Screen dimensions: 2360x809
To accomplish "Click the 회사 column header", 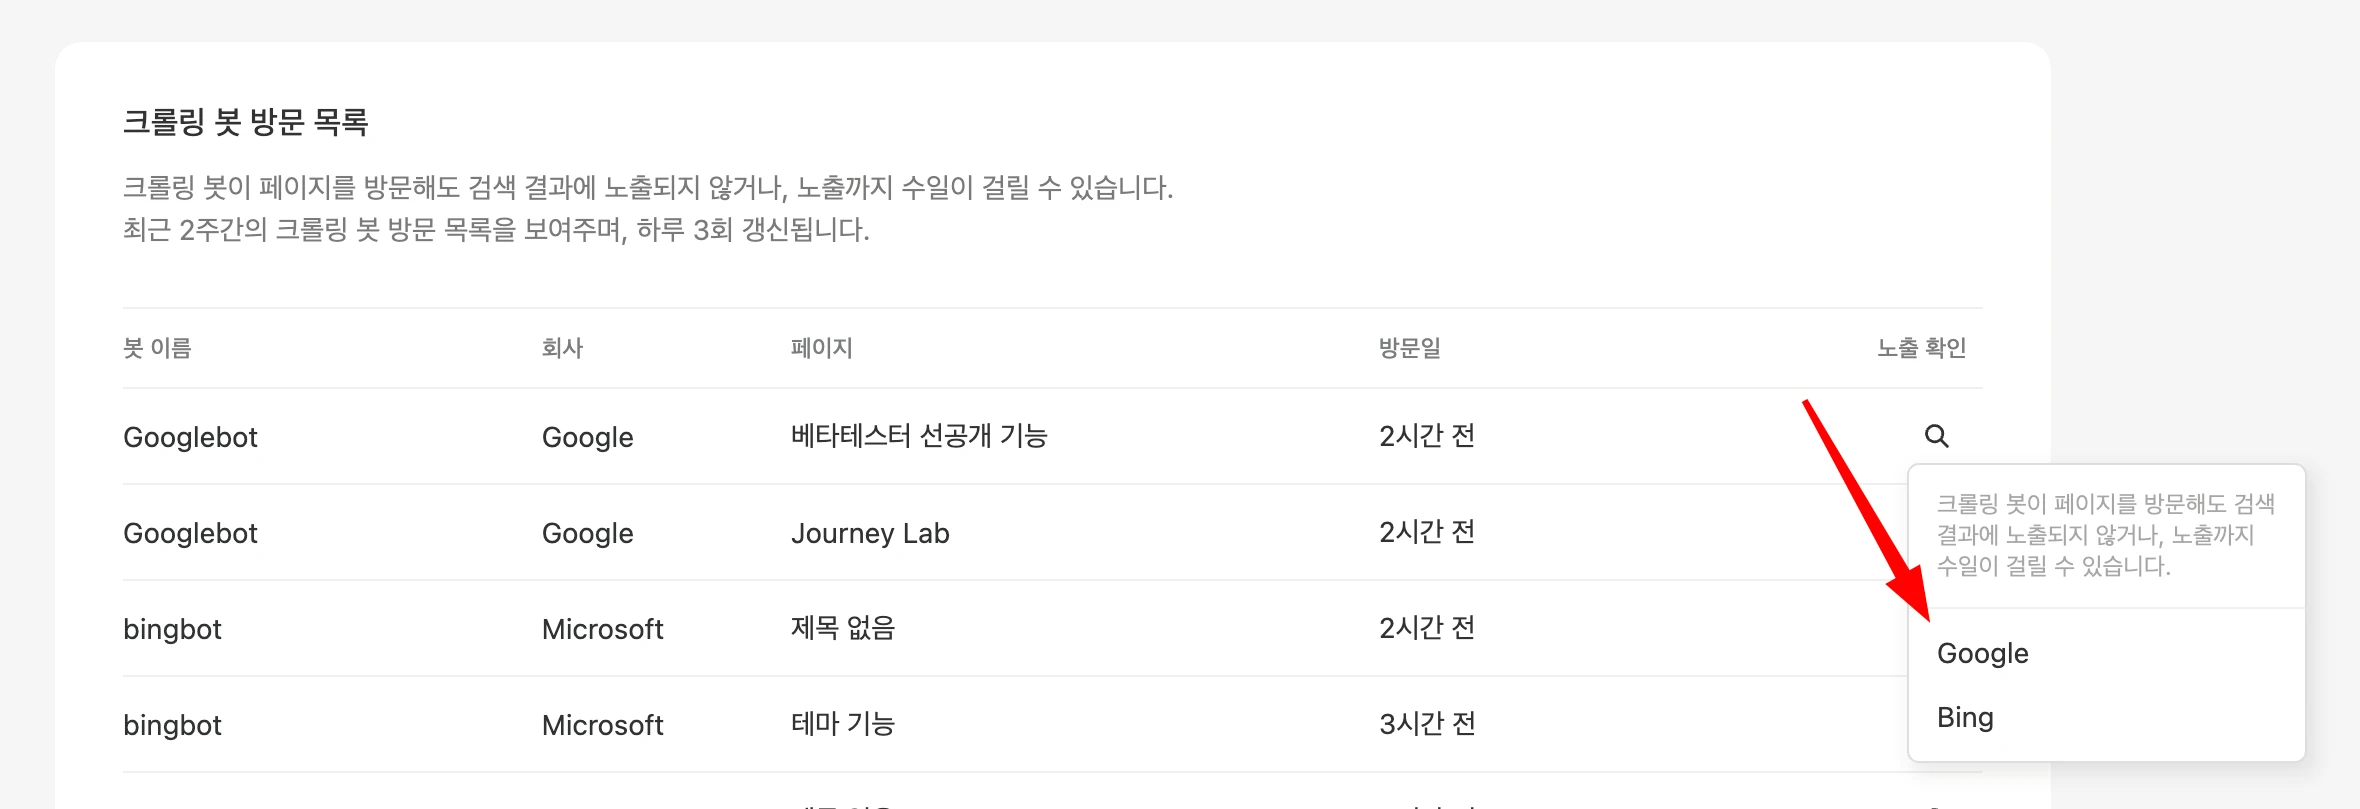I will coord(562,348).
